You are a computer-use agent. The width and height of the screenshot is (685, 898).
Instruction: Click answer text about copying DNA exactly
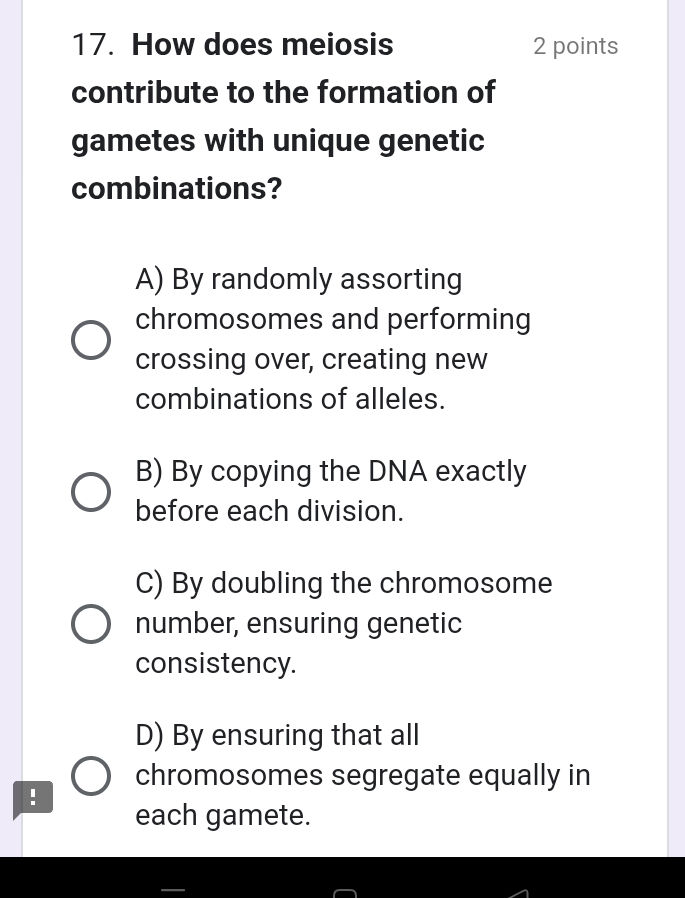pyautogui.click(x=330, y=491)
